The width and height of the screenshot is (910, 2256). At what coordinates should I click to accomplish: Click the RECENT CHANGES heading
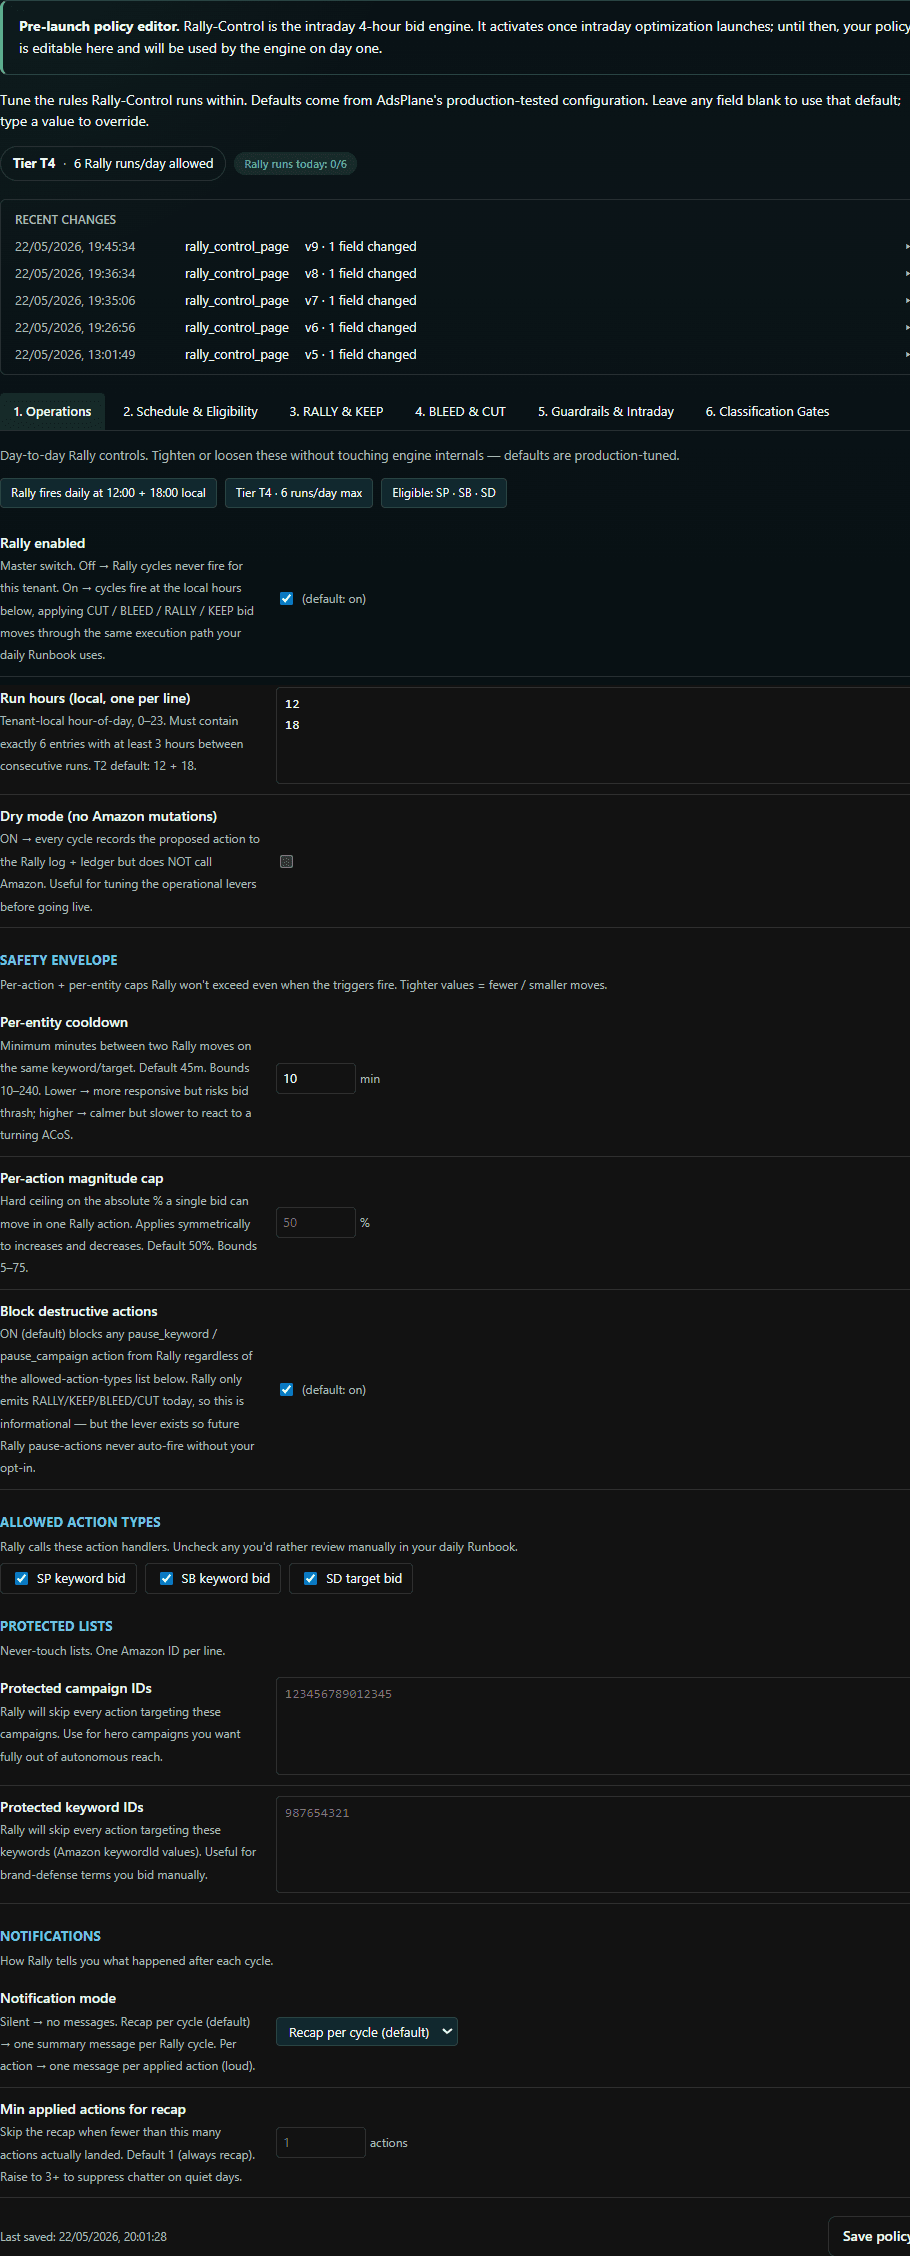[65, 219]
